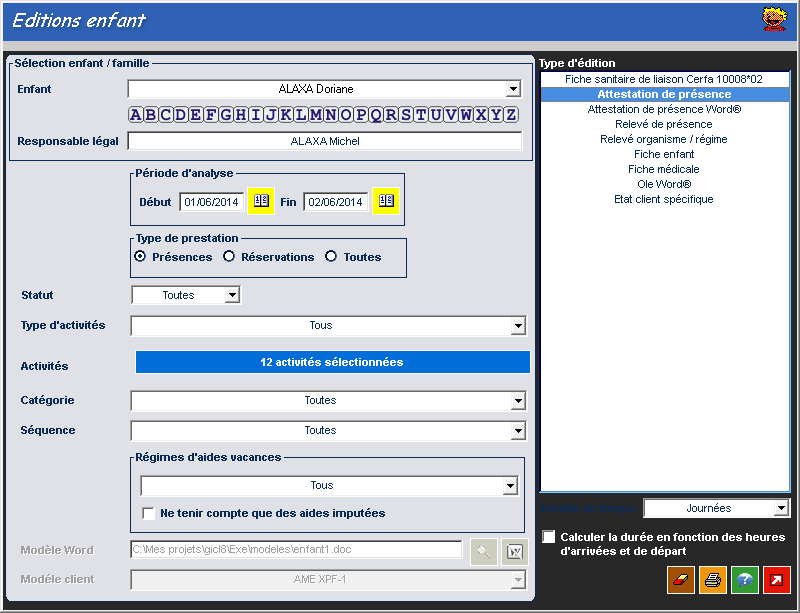The image size is (800, 613).
Task: Expand the Statut dropdown
Action: pyautogui.click(x=232, y=295)
